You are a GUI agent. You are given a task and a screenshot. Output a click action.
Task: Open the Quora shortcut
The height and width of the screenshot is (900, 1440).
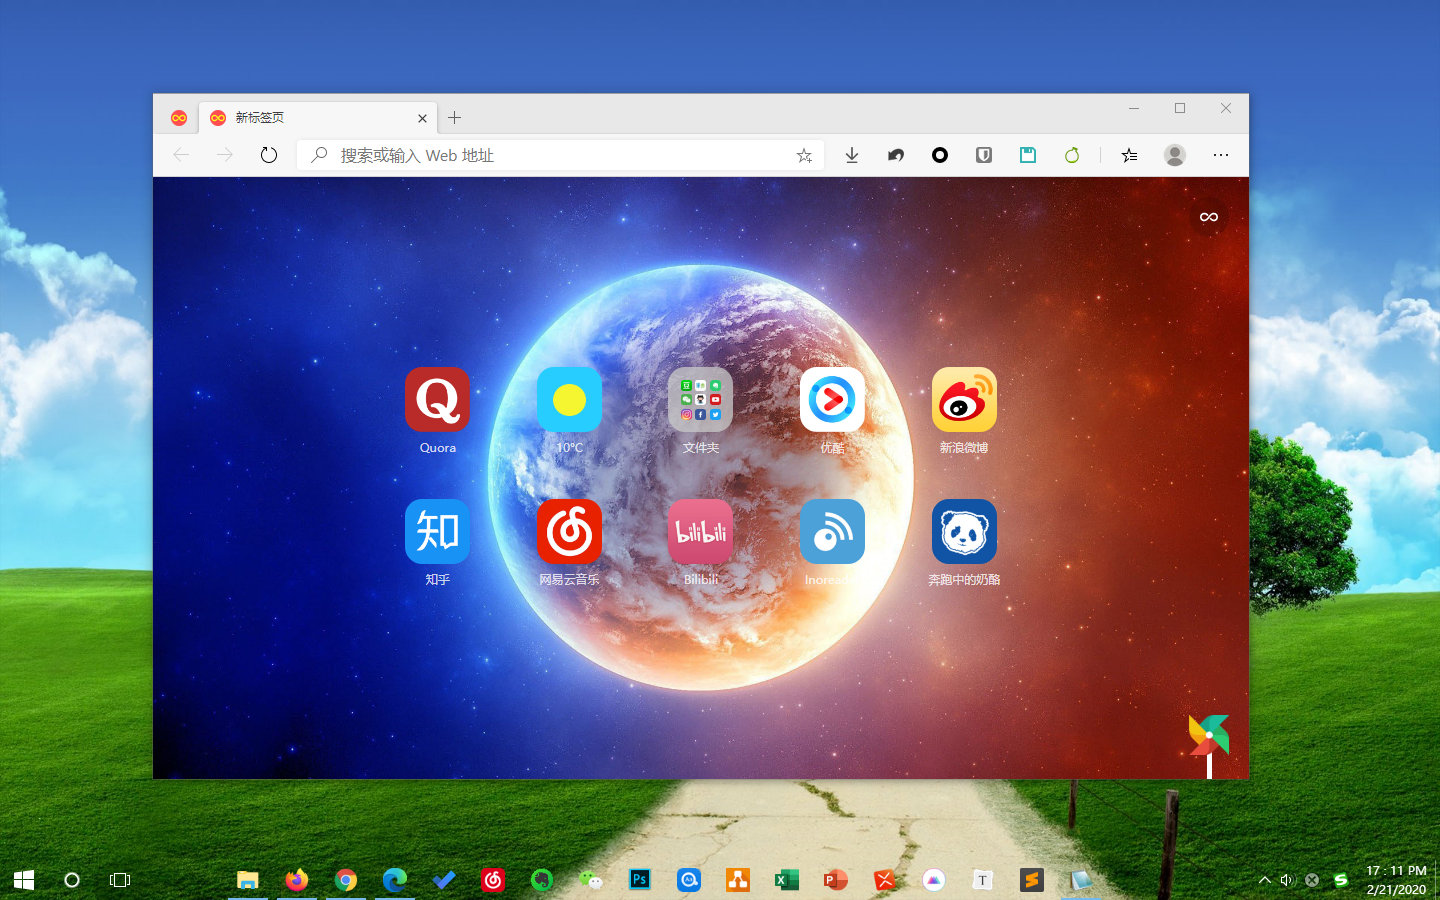(x=437, y=399)
